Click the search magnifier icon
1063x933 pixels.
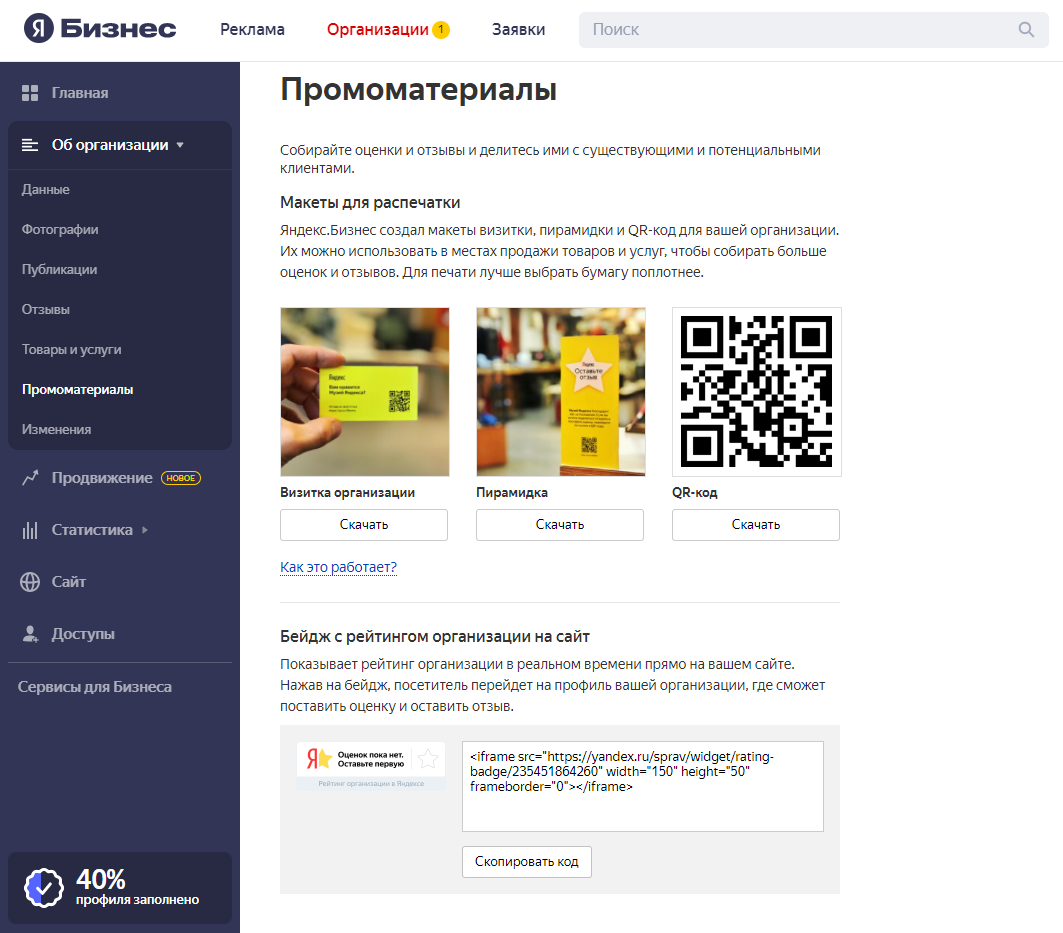coord(1026,29)
